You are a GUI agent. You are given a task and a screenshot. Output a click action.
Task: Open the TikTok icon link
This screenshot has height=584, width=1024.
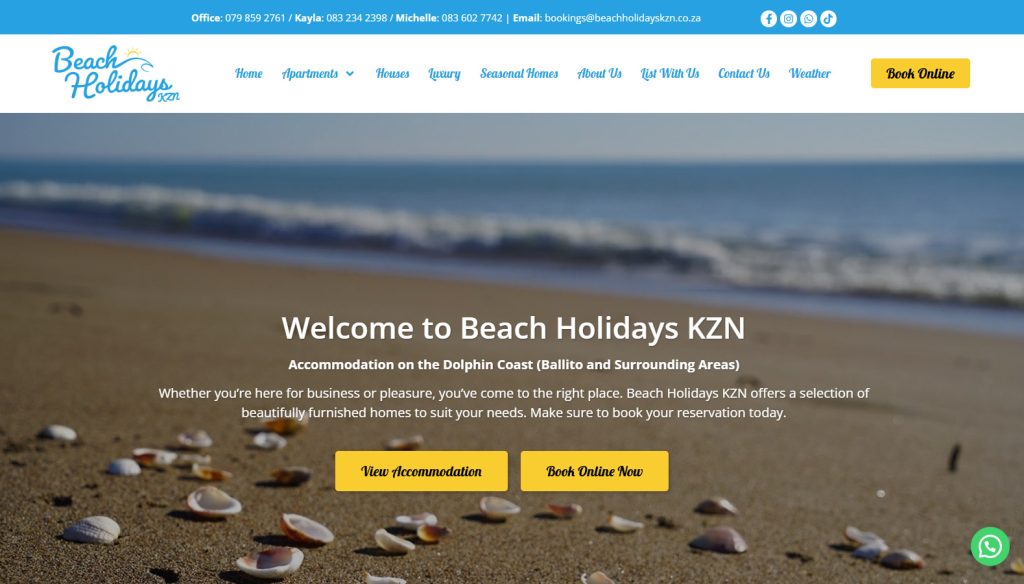coord(828,19)
